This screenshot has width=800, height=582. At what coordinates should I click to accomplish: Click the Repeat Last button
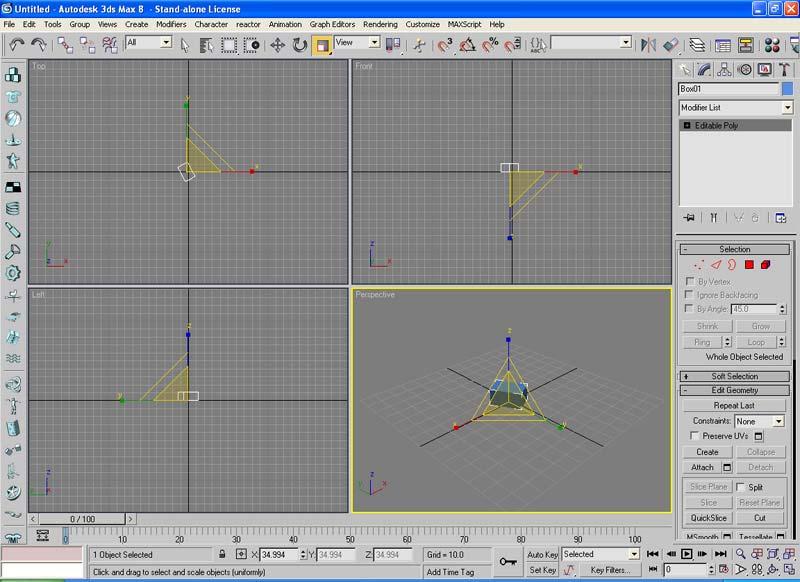click(x=734, y=406)
